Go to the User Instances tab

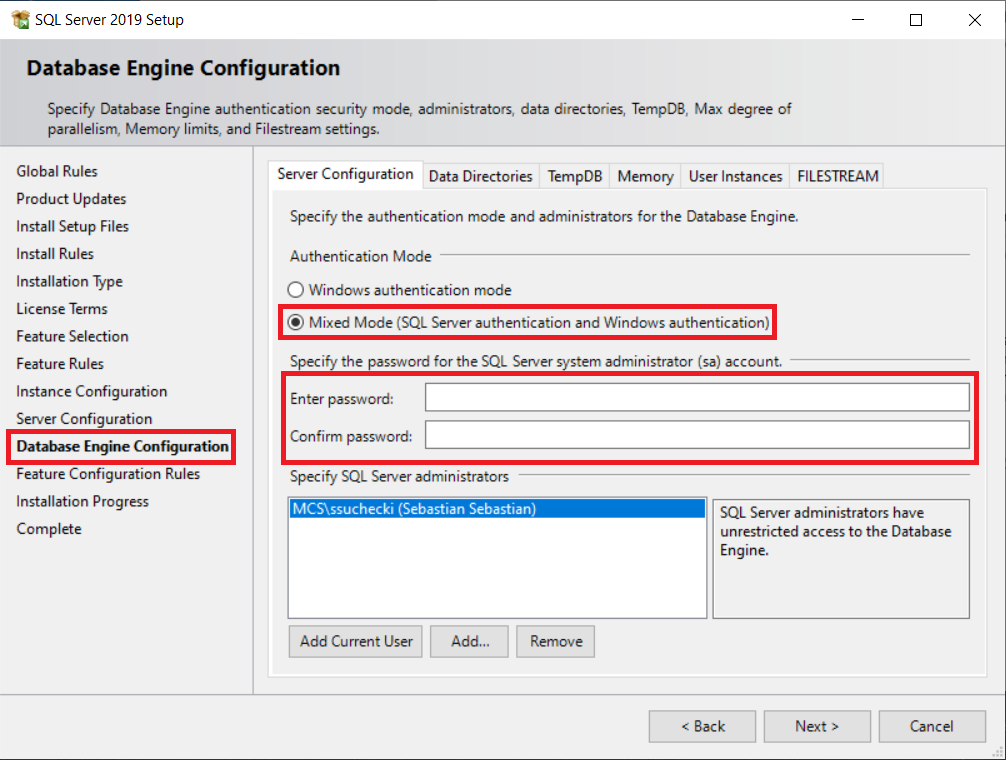pos(735,176)
